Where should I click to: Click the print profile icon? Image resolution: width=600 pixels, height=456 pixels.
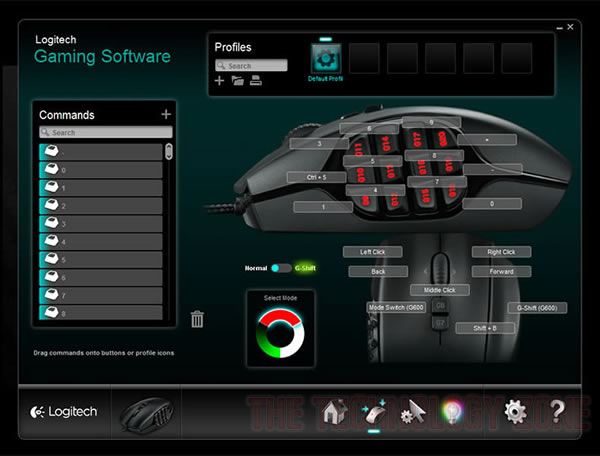click(x=256, y=81)
